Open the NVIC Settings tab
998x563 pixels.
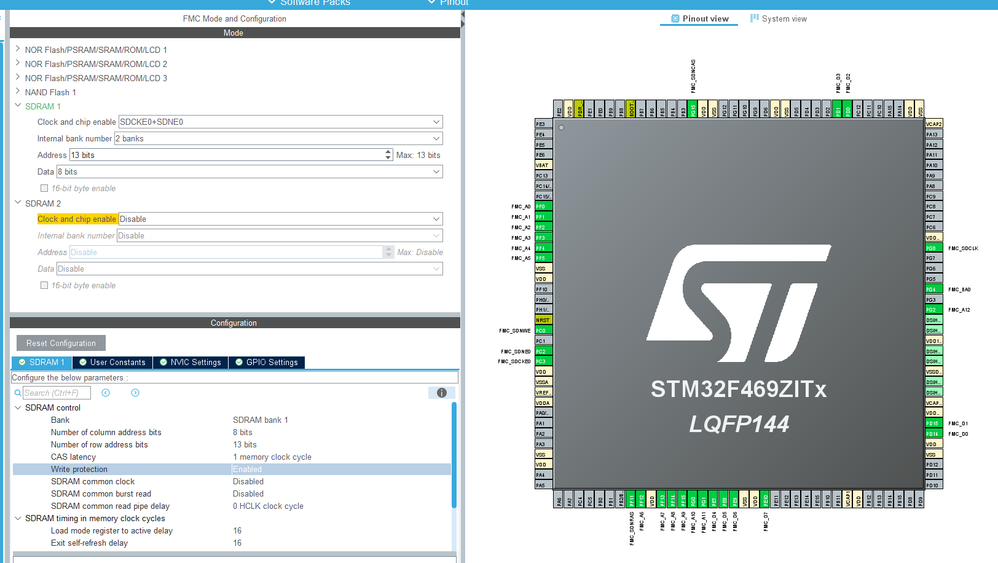190,362
